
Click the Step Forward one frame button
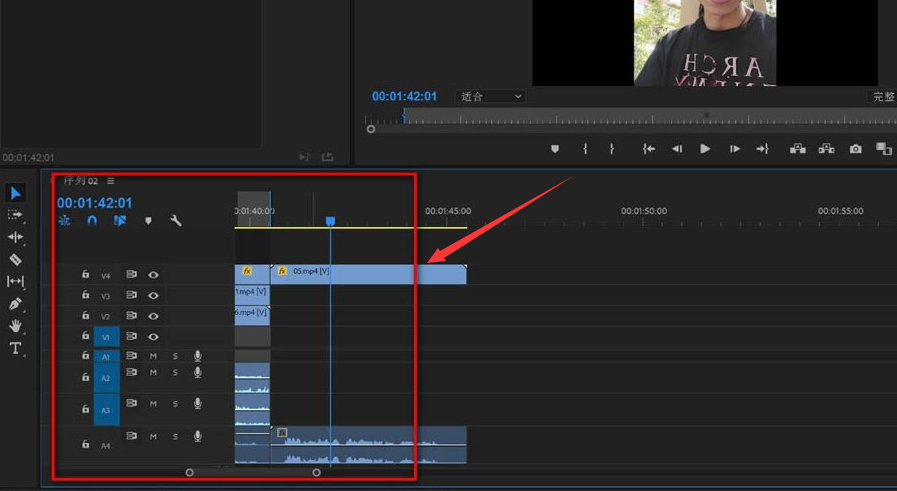click(734, 149)
